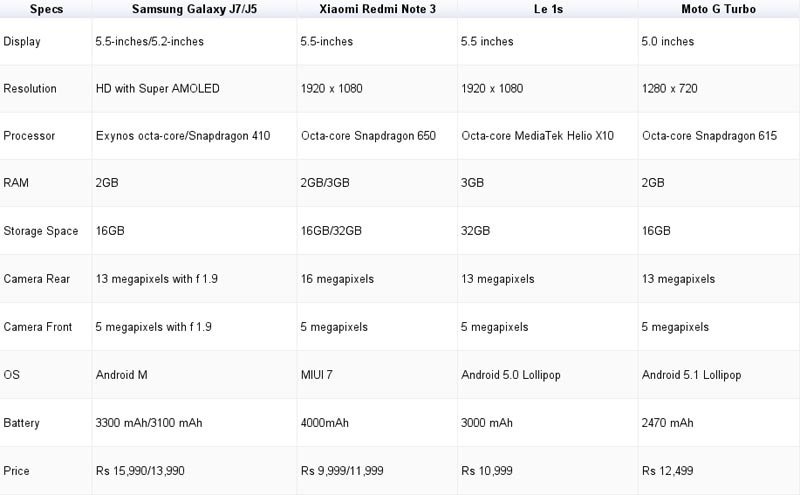Click the Moto G Turbo column header

[x=718, y=9]
